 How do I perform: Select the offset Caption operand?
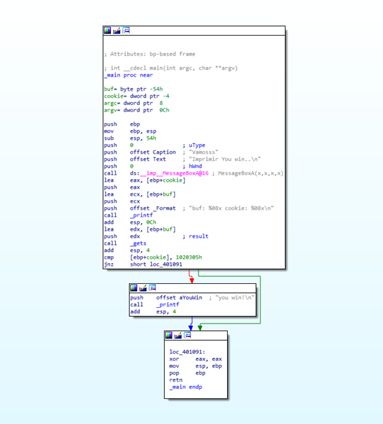(x=153, y=152)
